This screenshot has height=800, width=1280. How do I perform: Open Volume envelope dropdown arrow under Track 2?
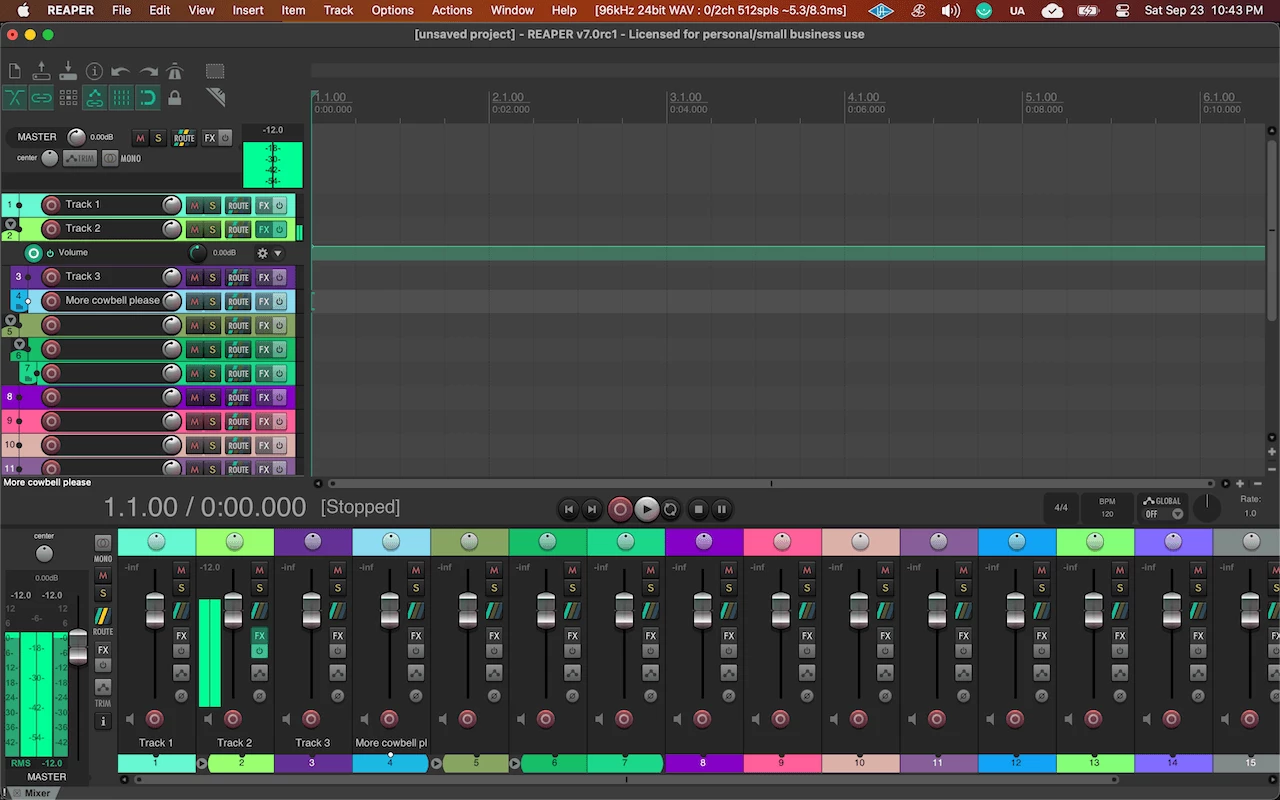[278, 254]
